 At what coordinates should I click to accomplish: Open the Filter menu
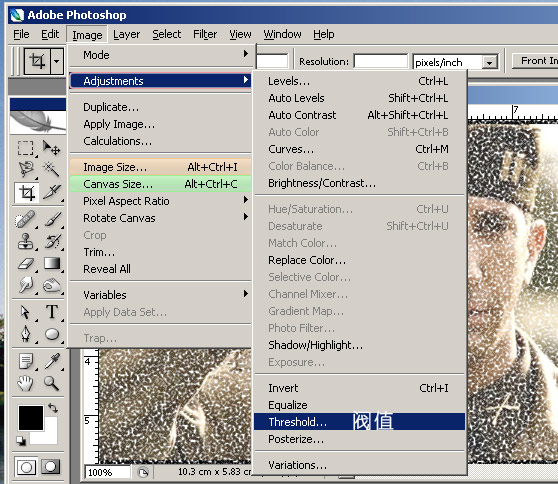205,35
